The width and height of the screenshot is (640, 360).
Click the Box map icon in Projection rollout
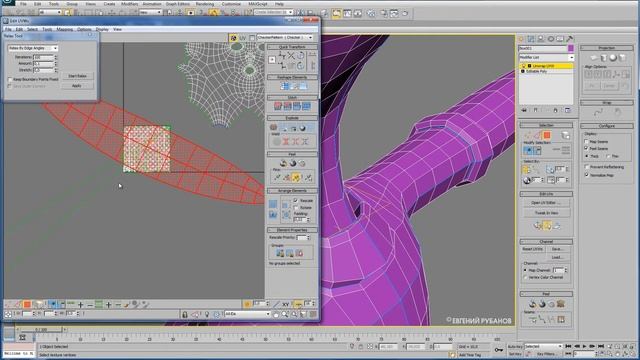click(x=622, y=58)
